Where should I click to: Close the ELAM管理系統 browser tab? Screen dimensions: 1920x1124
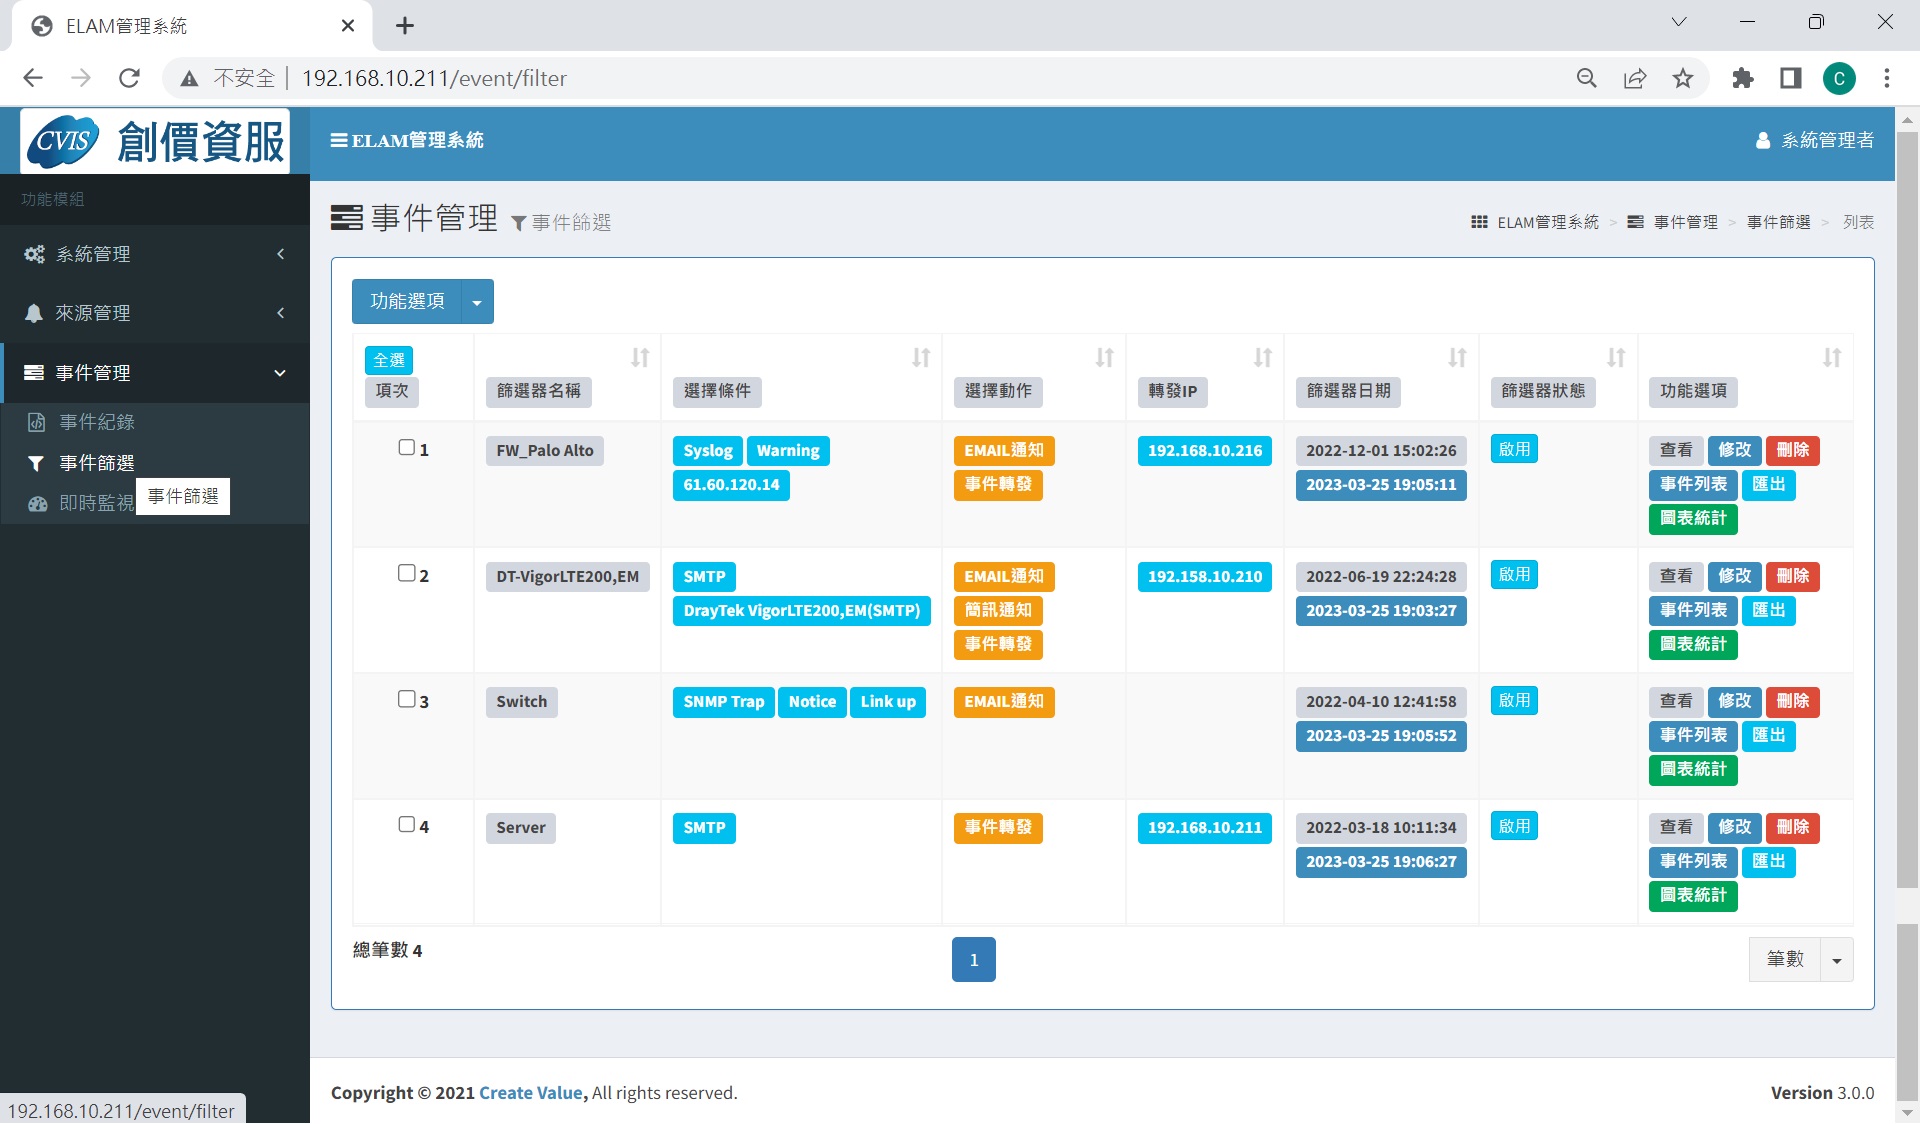point(348,26)
